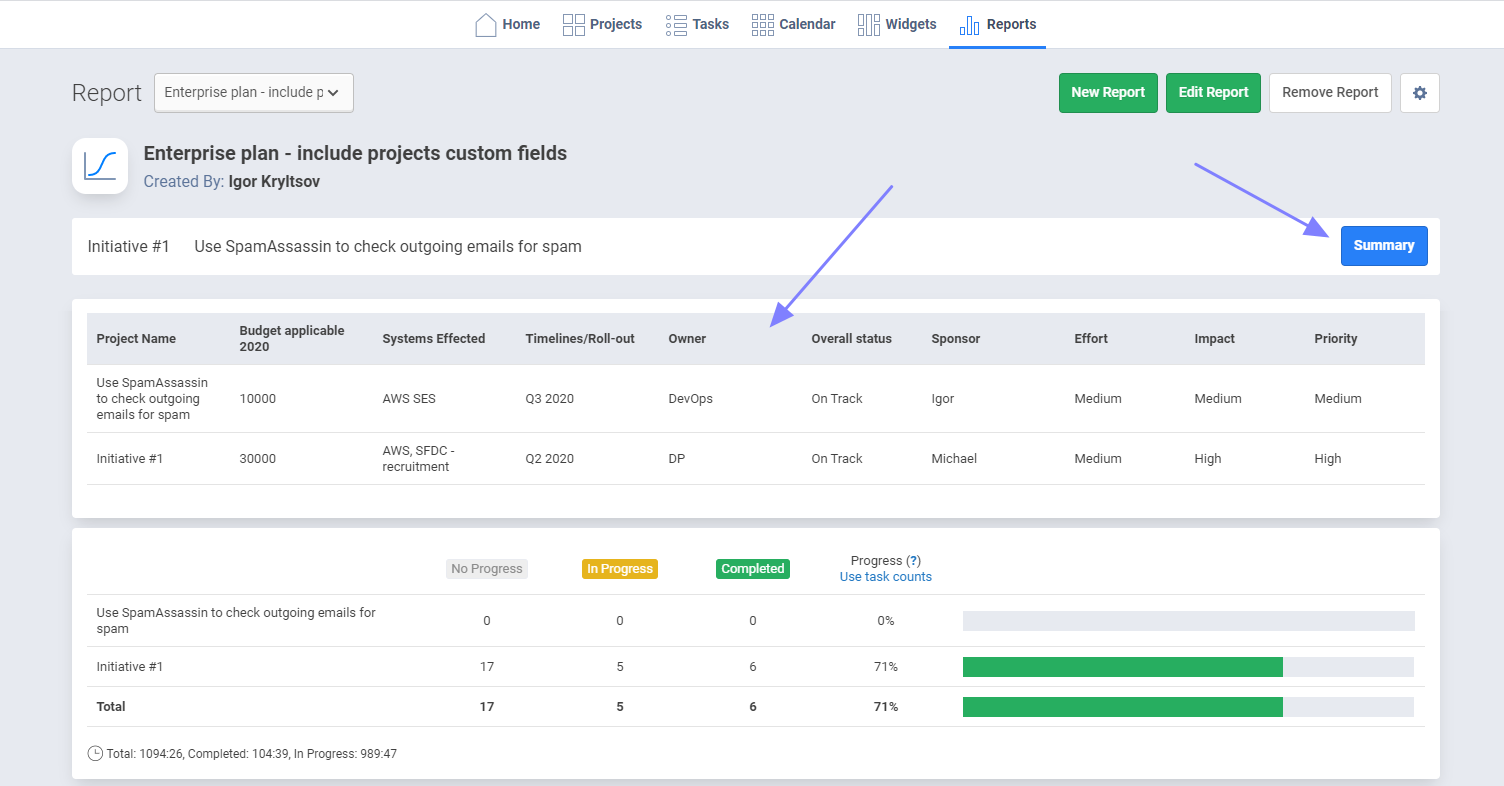
Task: Switch to Use task counts link
Action: 885,577
